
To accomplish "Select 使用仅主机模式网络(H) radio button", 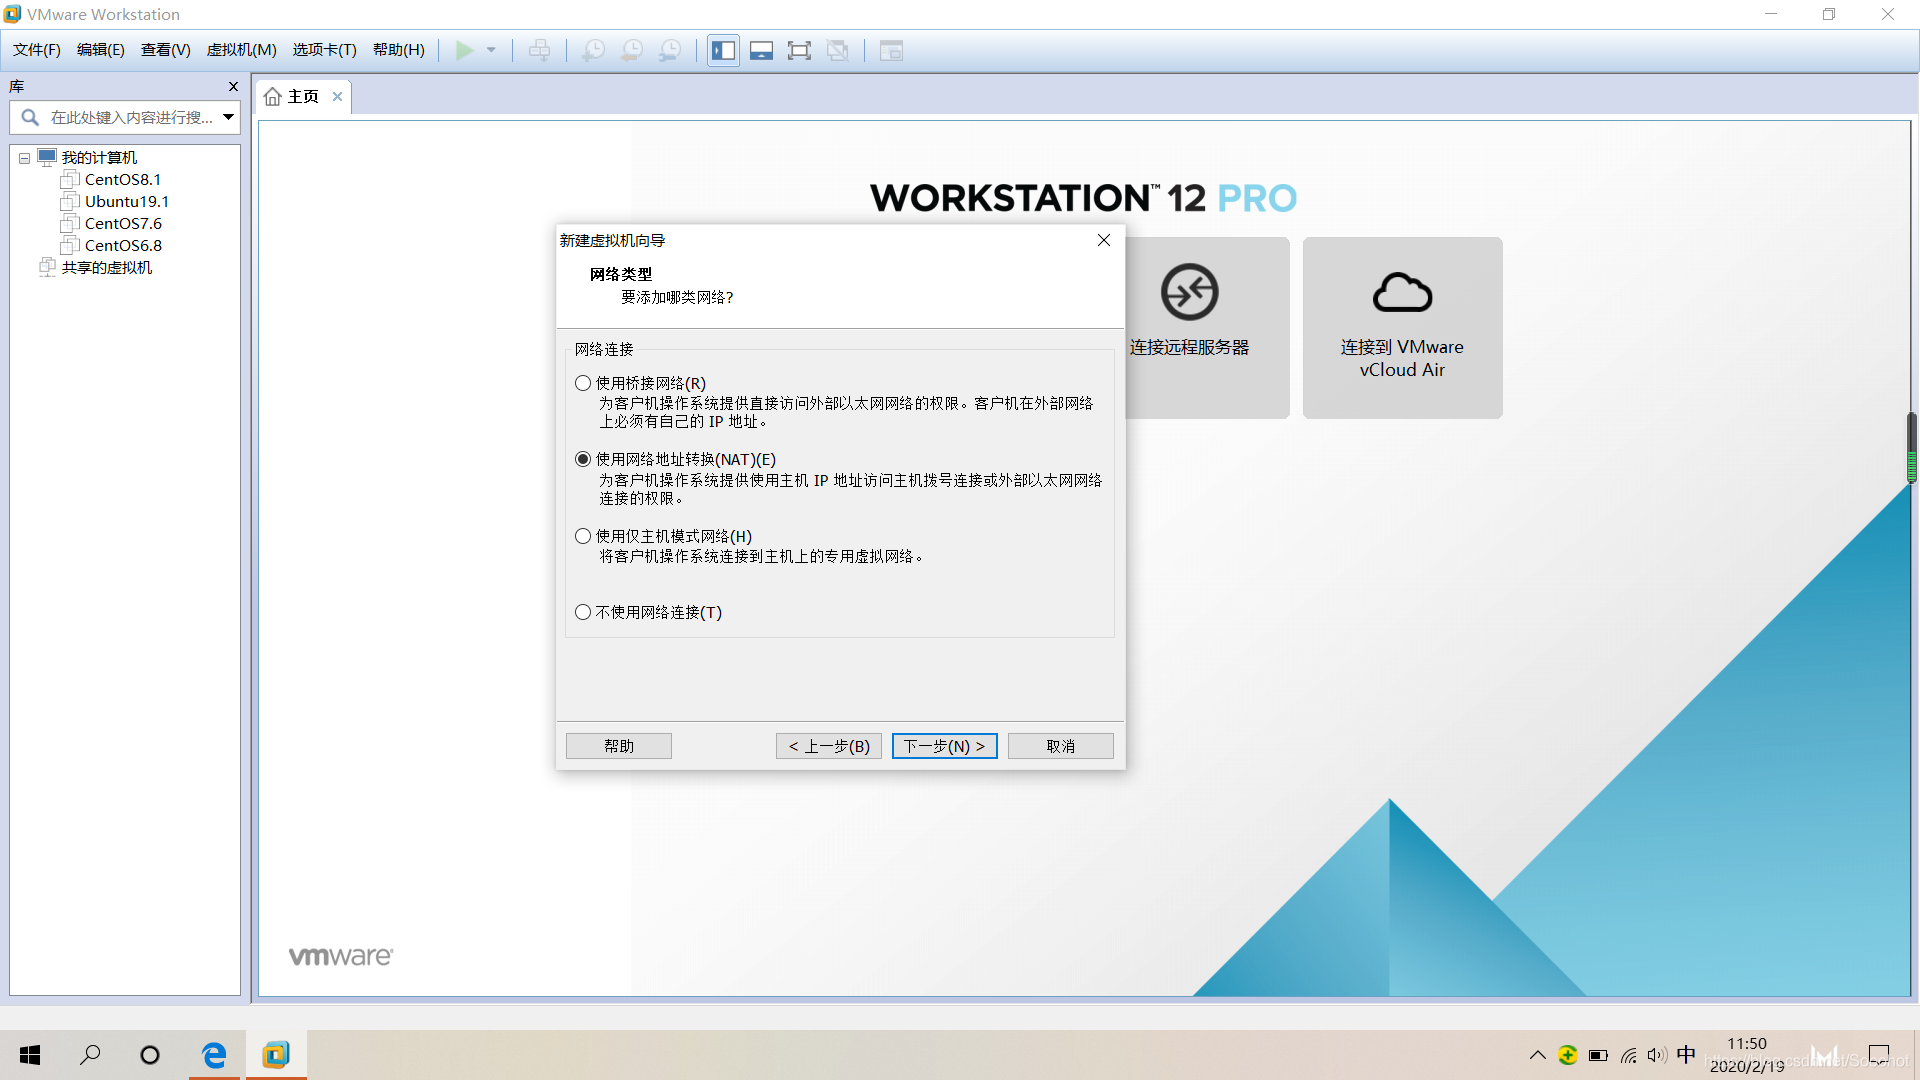I will point(583,536).
